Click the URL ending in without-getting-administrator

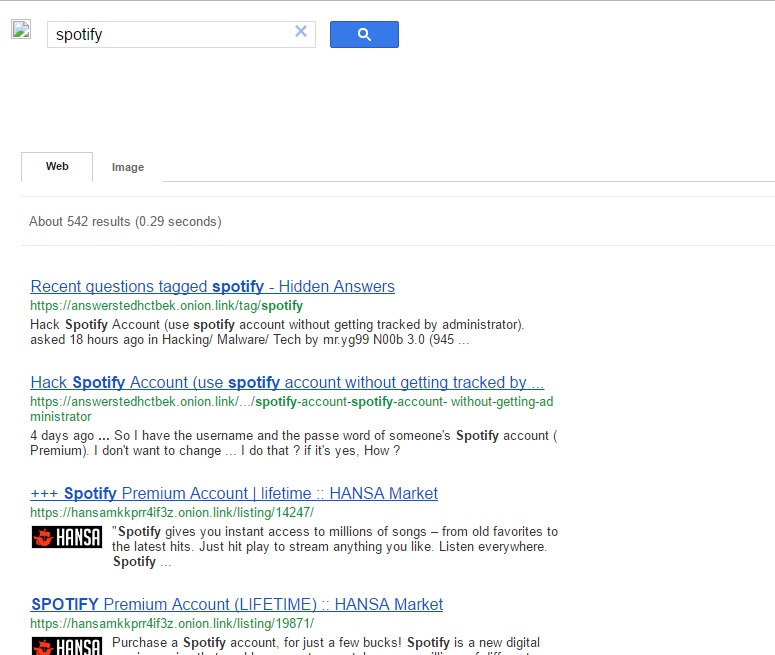pos(292,409)
